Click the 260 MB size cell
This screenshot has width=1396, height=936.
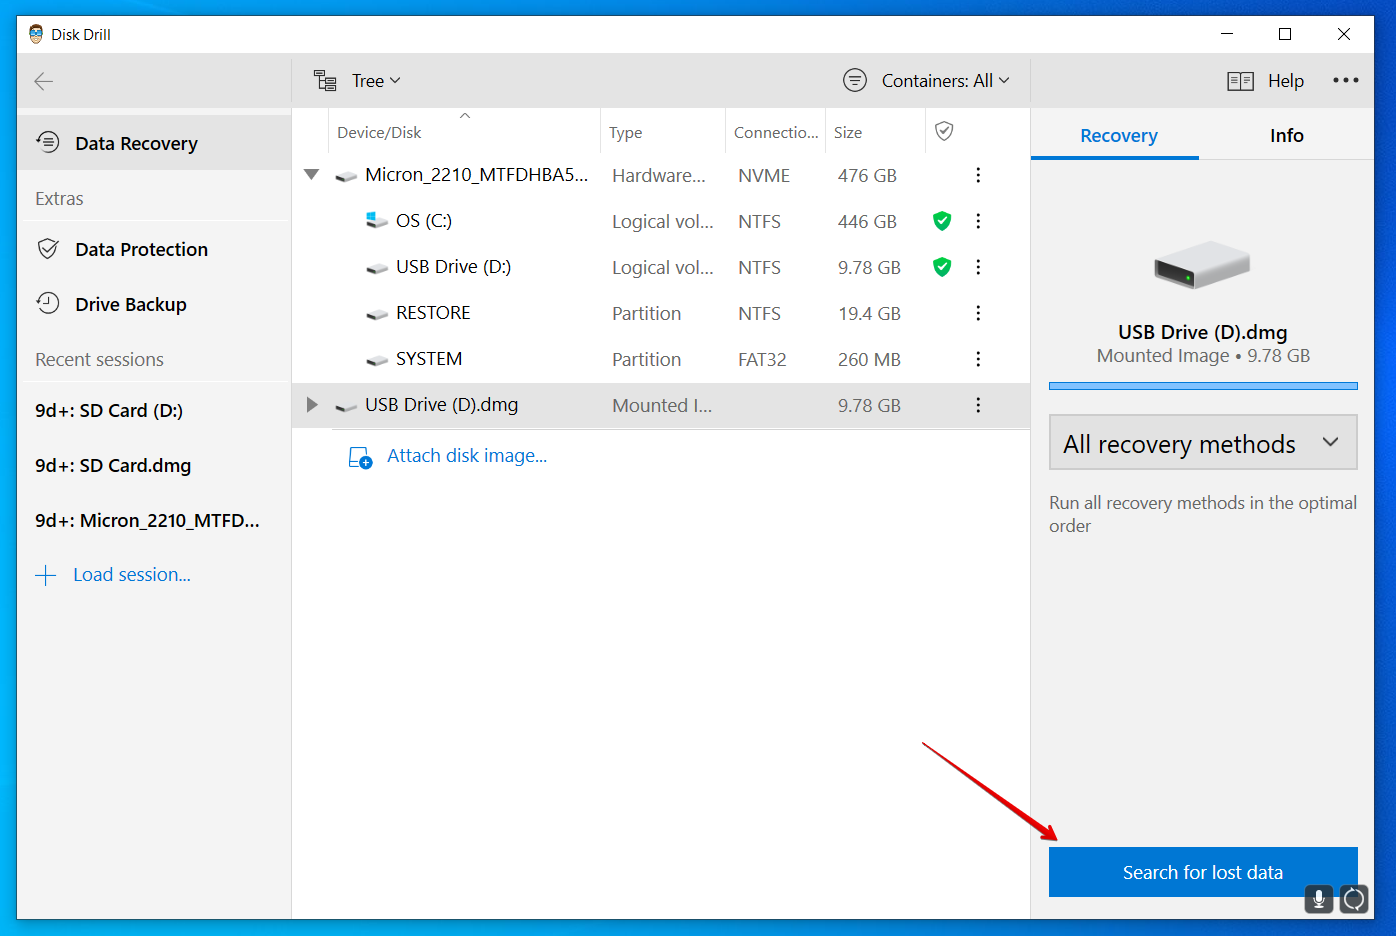pyautogui.click(x=869, y=359)
